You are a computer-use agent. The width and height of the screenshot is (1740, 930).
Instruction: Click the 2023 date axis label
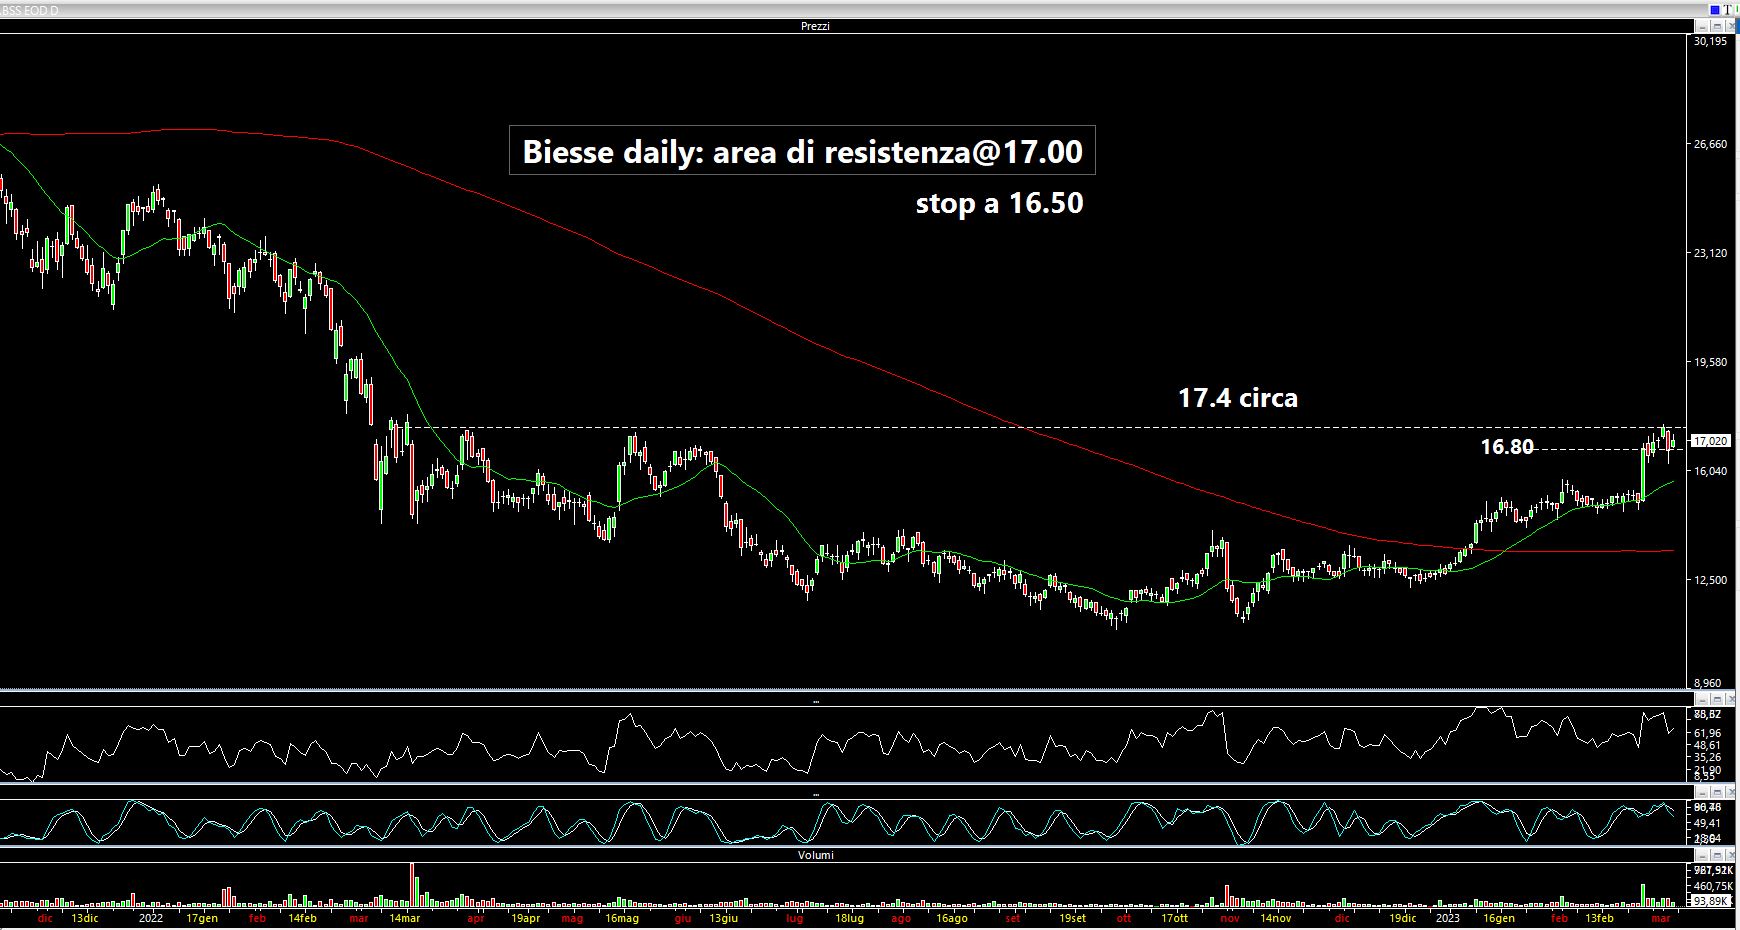tap(1447, 918)
